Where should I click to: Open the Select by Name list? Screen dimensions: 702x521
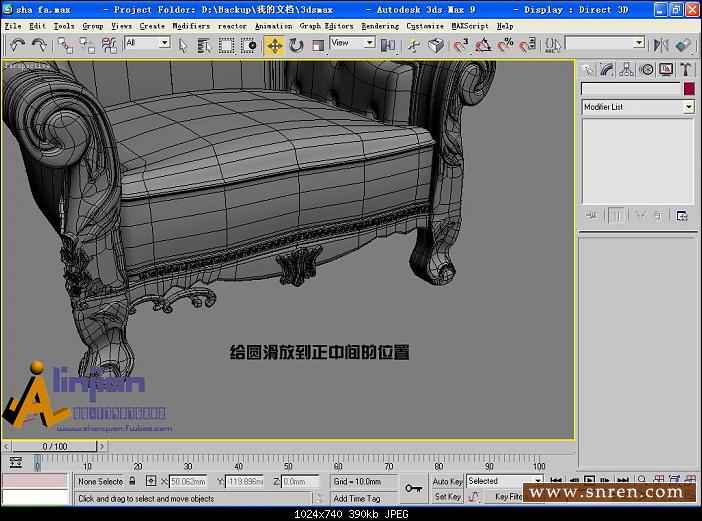point(204,45)
